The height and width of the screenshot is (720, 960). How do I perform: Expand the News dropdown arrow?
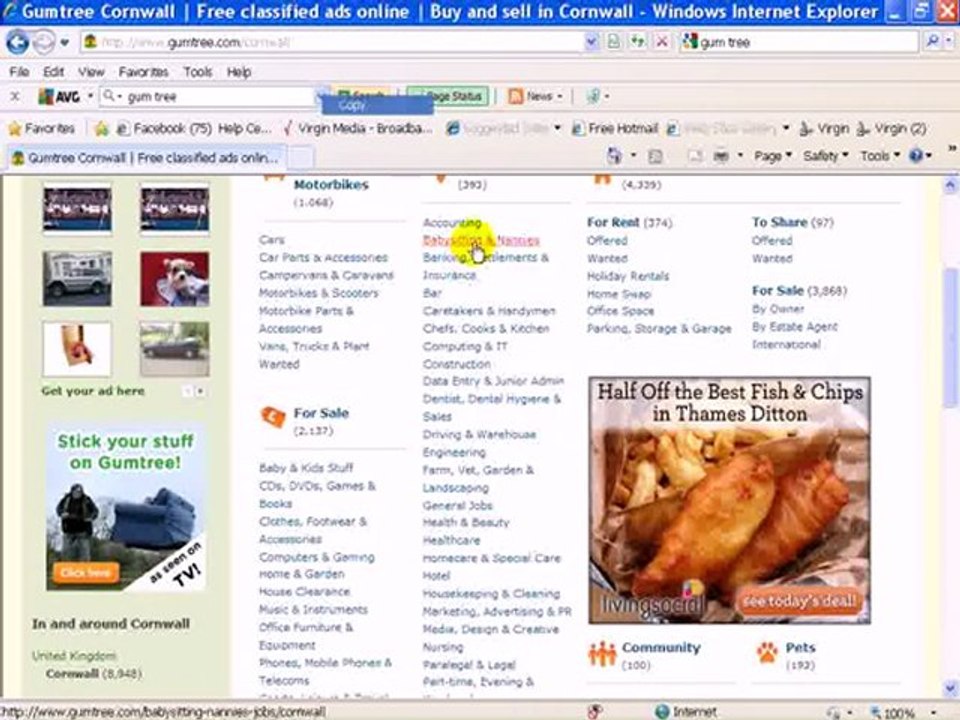tap(560, 97)
